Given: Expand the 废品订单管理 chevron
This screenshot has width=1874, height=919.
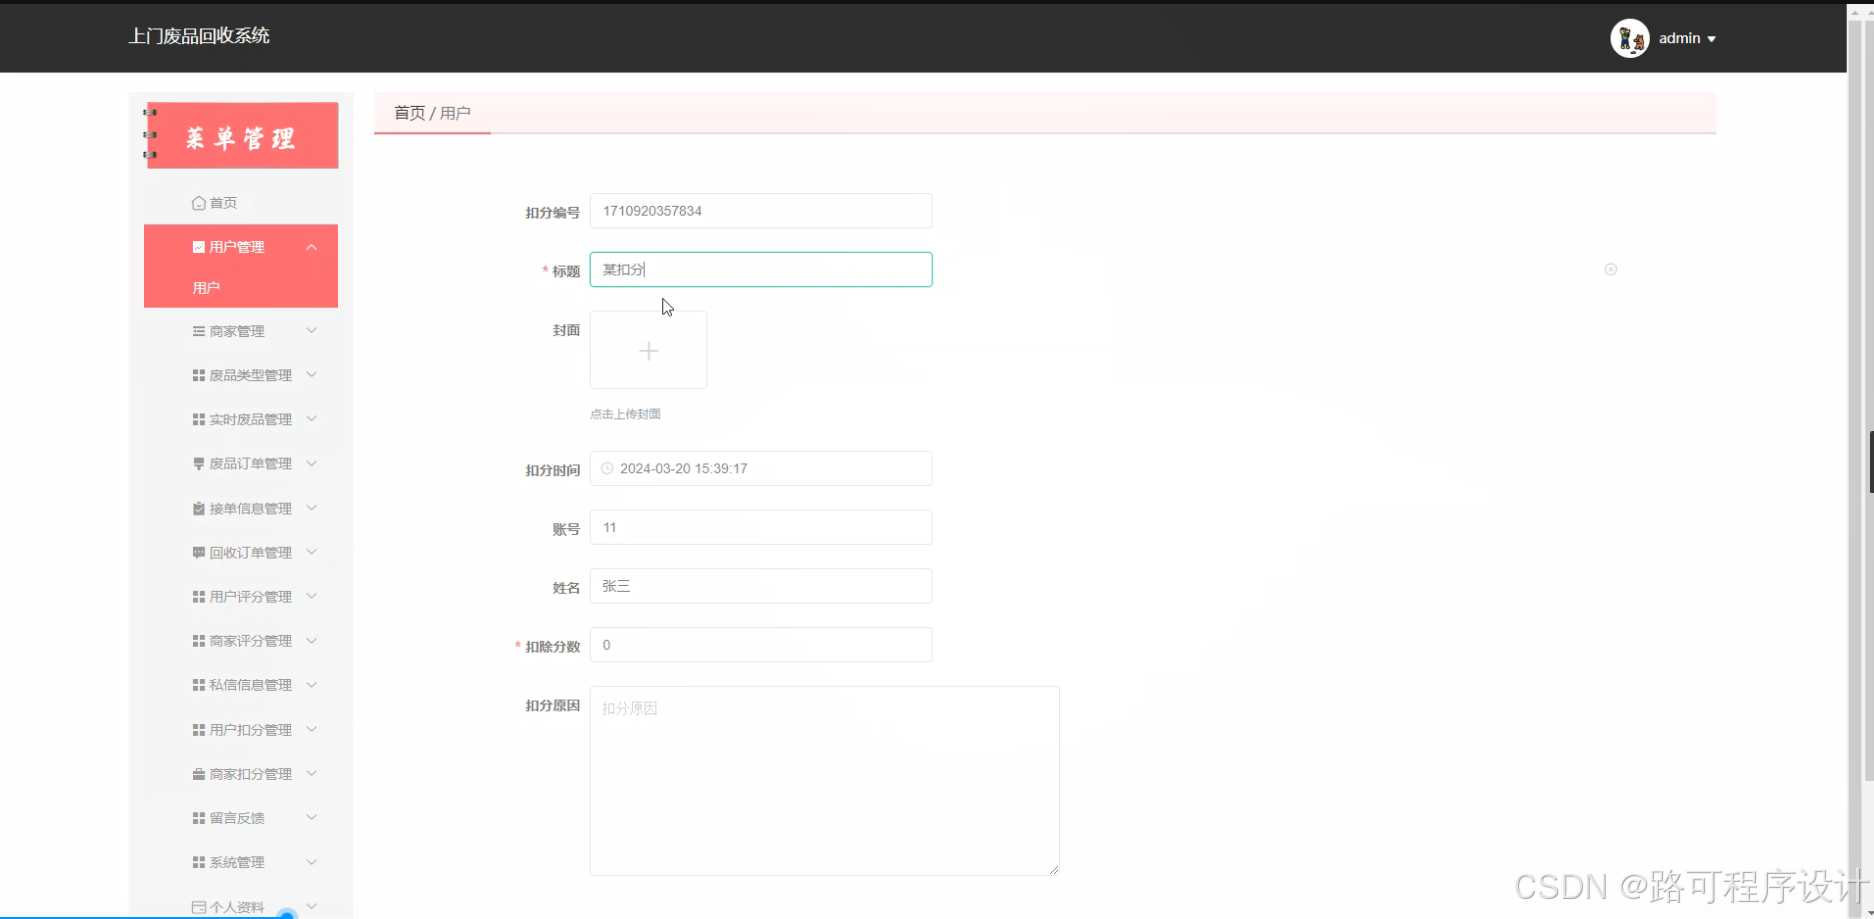Looking at the screenshot, I should 311,463.
